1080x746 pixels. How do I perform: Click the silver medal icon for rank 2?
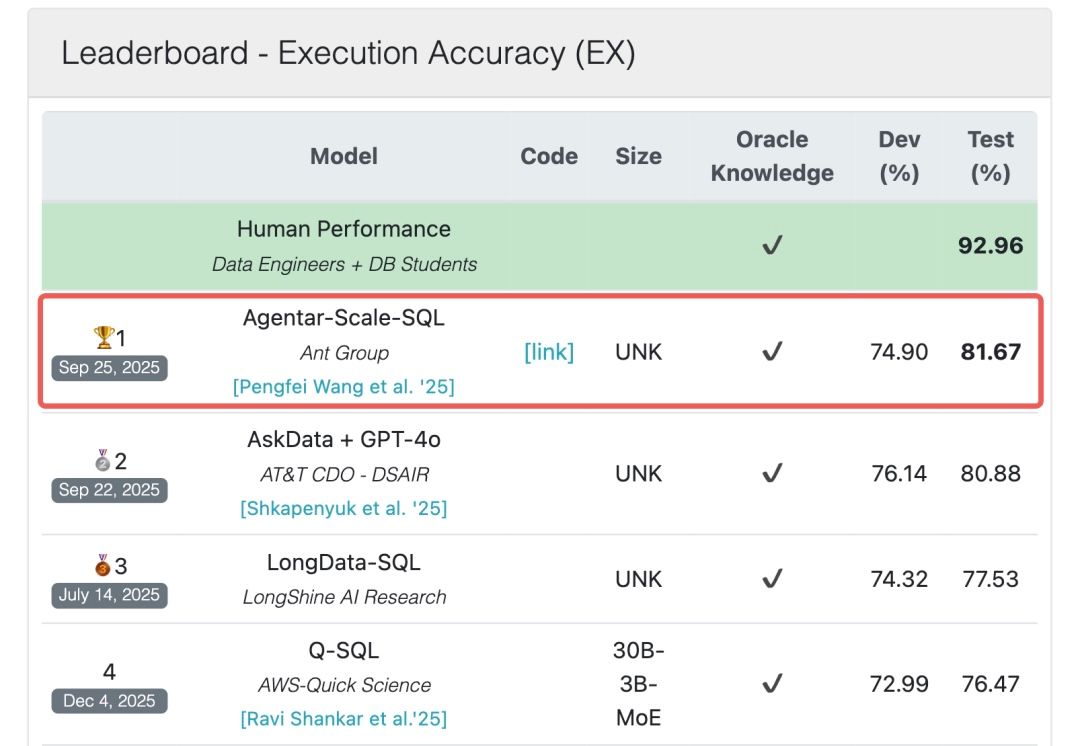pos(102,461)
